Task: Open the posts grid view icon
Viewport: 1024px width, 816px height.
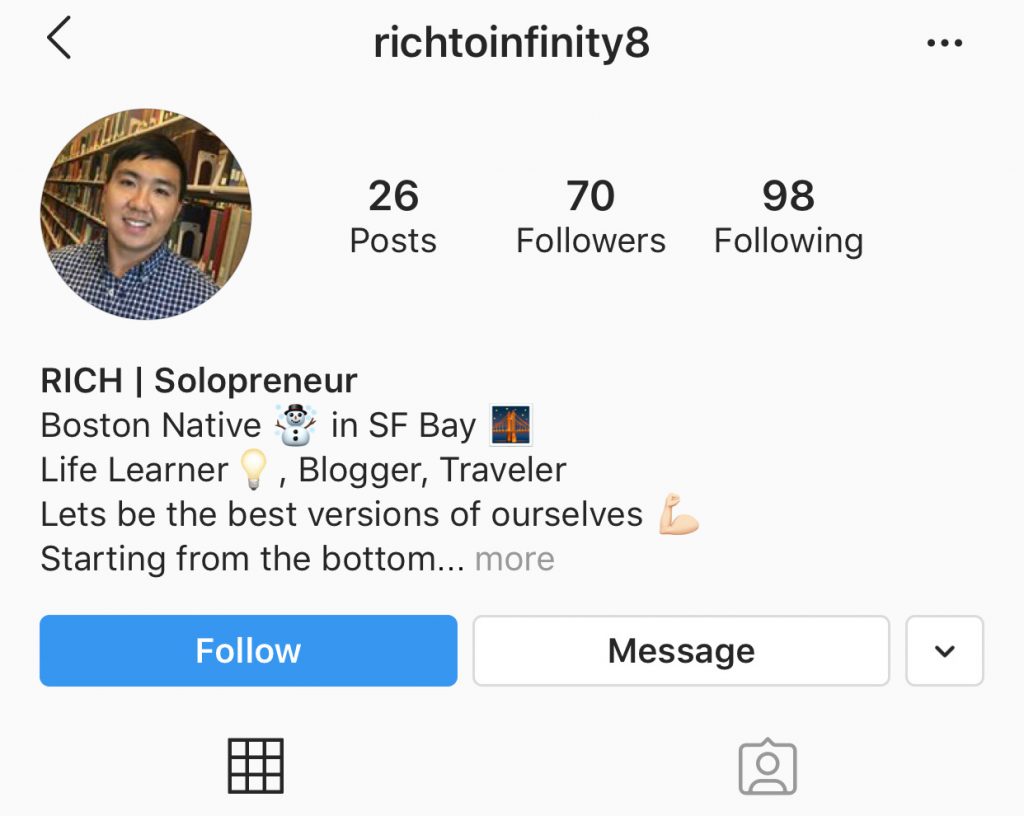Action: point(256,765)
